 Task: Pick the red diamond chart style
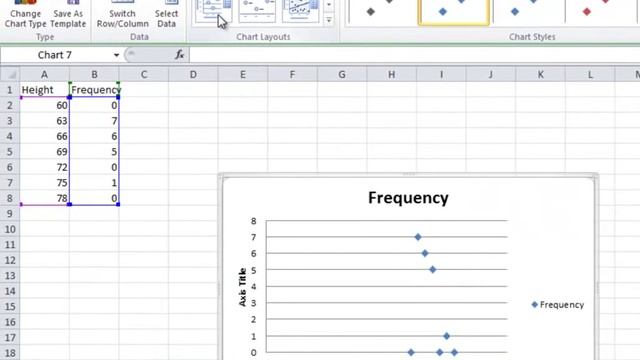pyautogui.click(x=598, y=11)
